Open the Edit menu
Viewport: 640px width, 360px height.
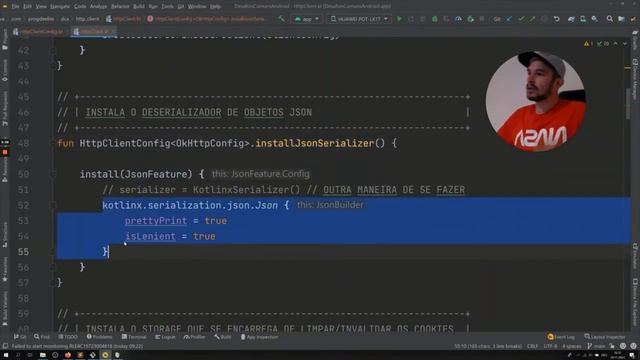[x=27, y=7]
